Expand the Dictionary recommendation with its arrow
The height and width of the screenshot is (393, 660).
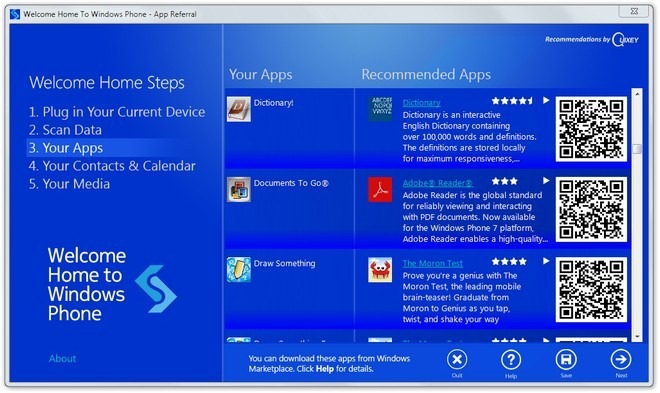point(546,101)
